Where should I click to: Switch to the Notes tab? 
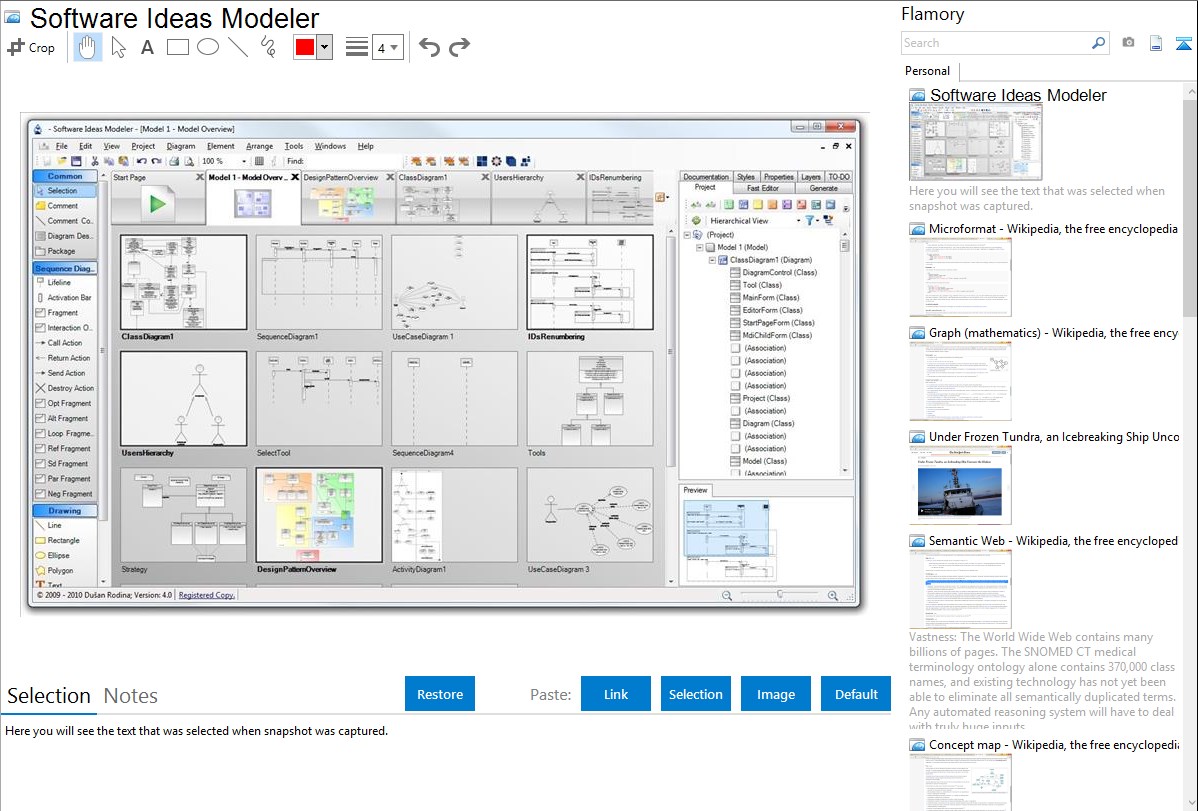(x=131, y=696)
